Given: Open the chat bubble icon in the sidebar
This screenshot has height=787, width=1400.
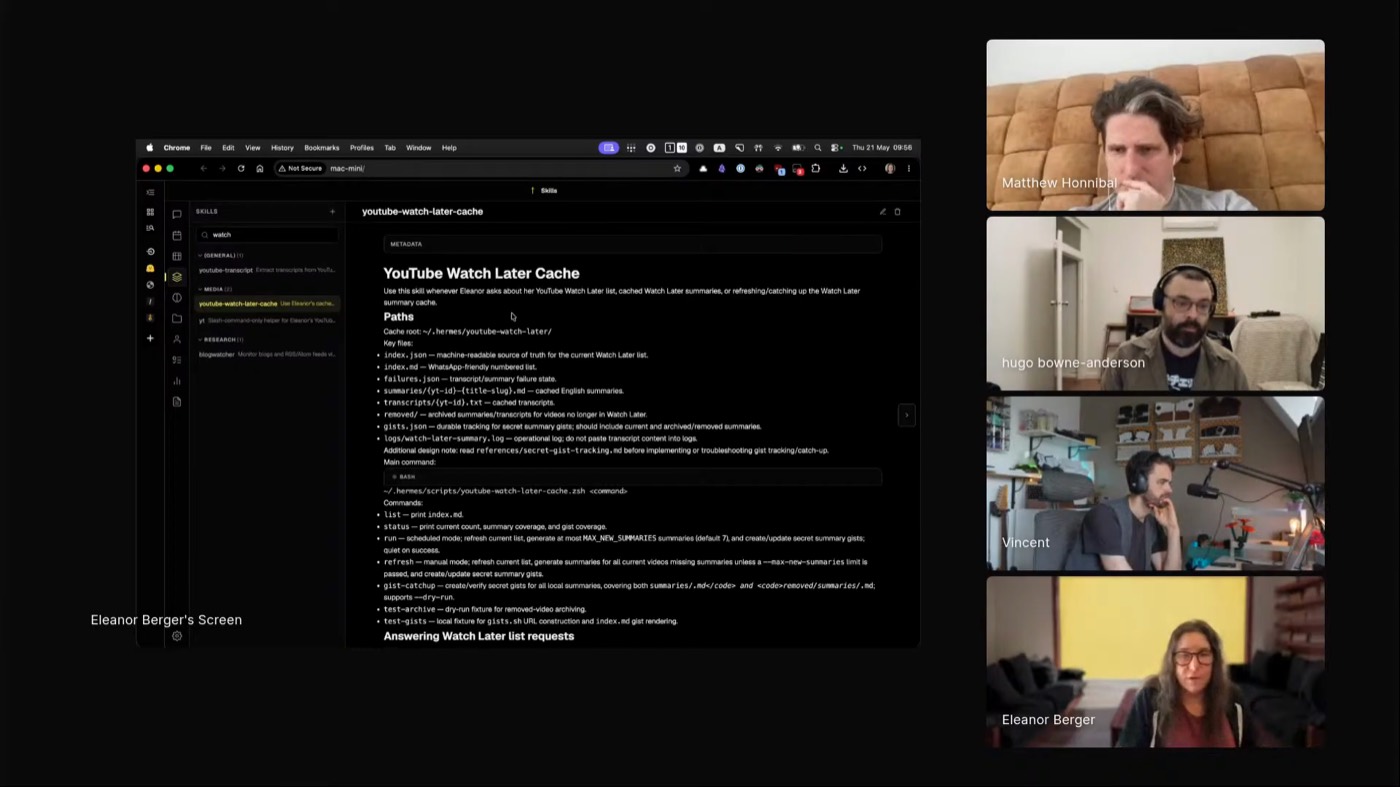Looking at the screenshot, I should (x=177, y=214).
